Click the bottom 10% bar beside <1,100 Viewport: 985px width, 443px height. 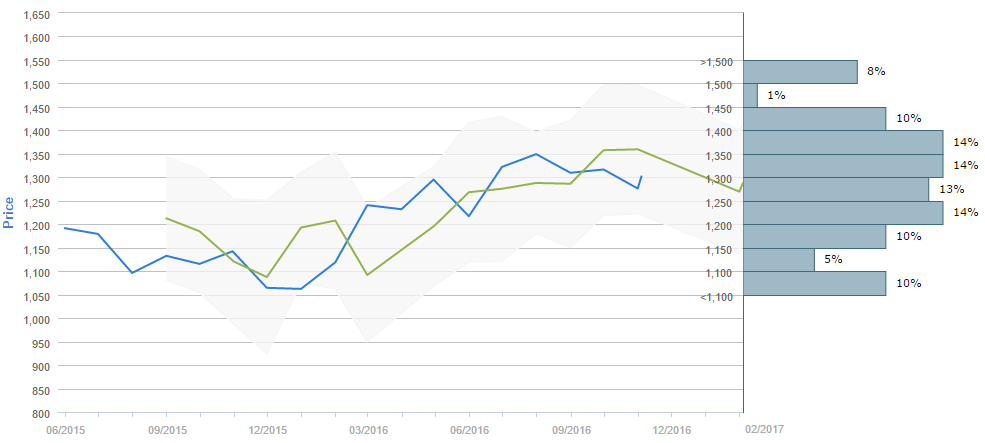tap(814, 283)
